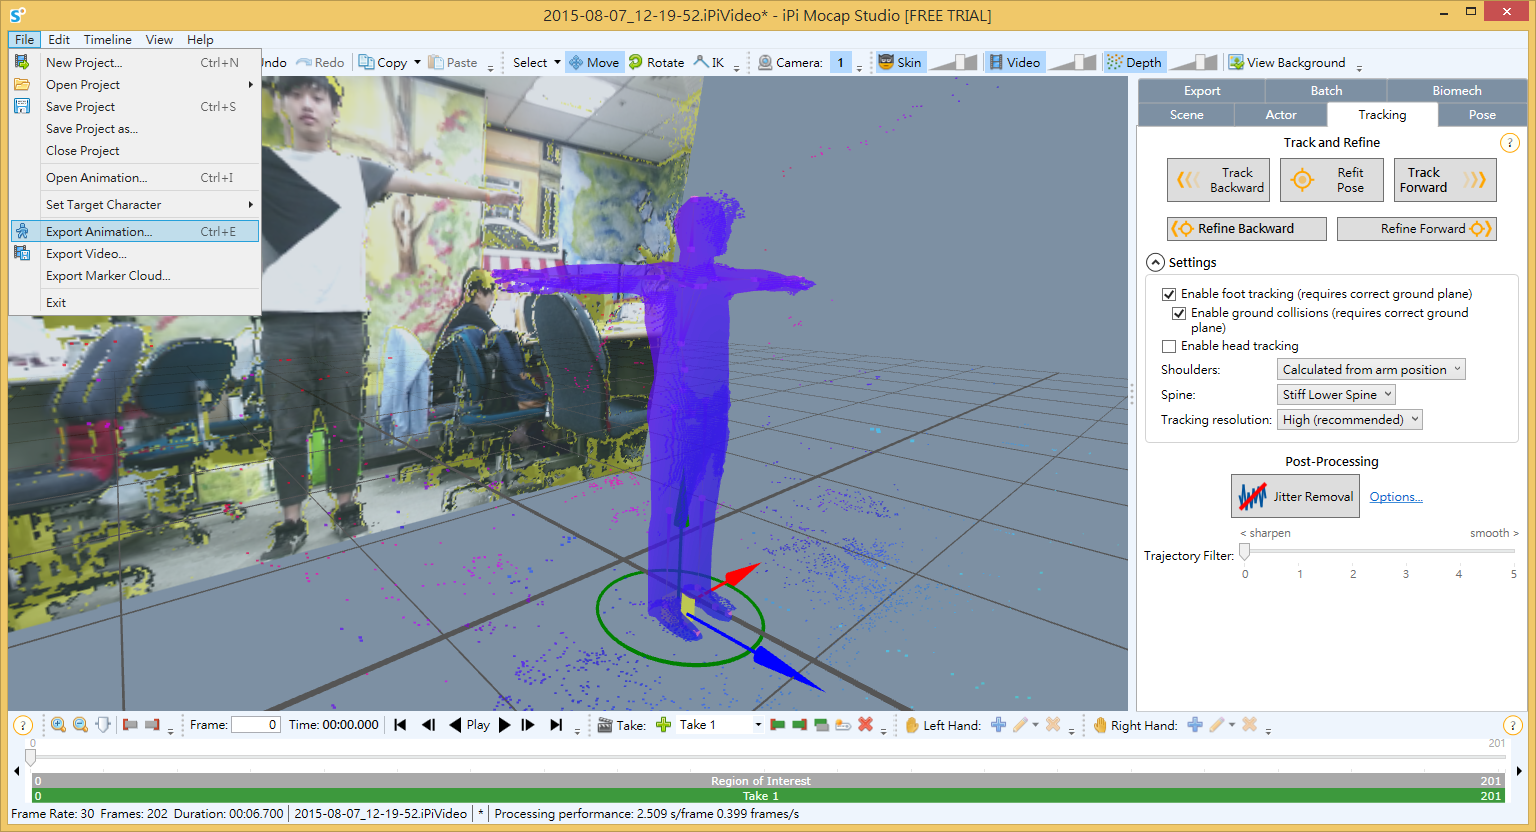Choose Export Animation from File menu
Viewport: 1536px width, 832px height.
click(99, 231)
